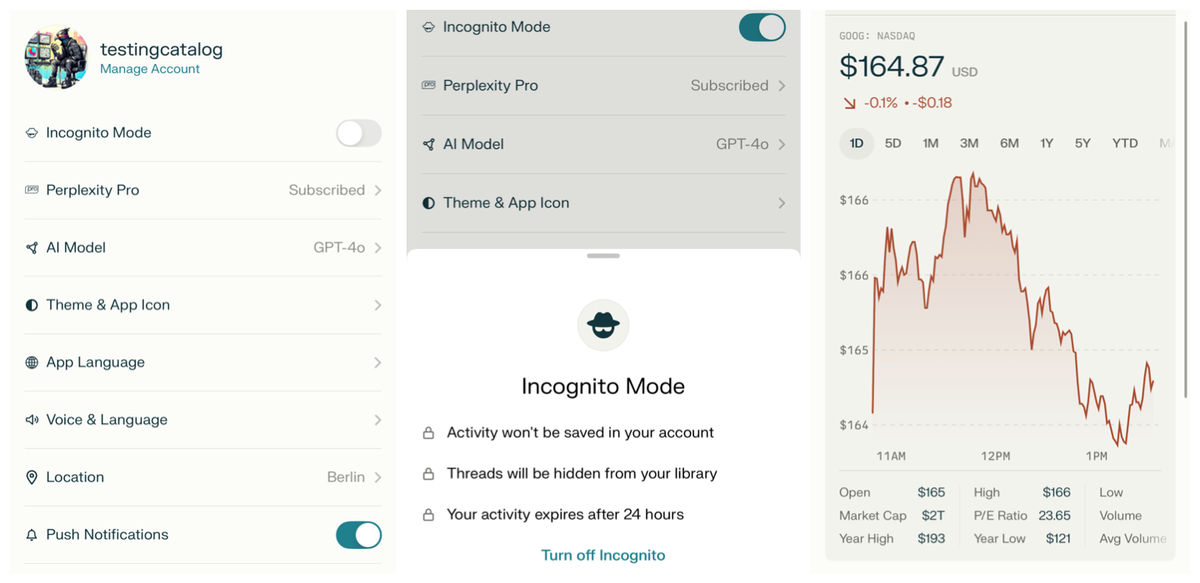Open the Location setting showing Berlin
Viewport: 1200px width, 583px height.
[x=200, y=477]
